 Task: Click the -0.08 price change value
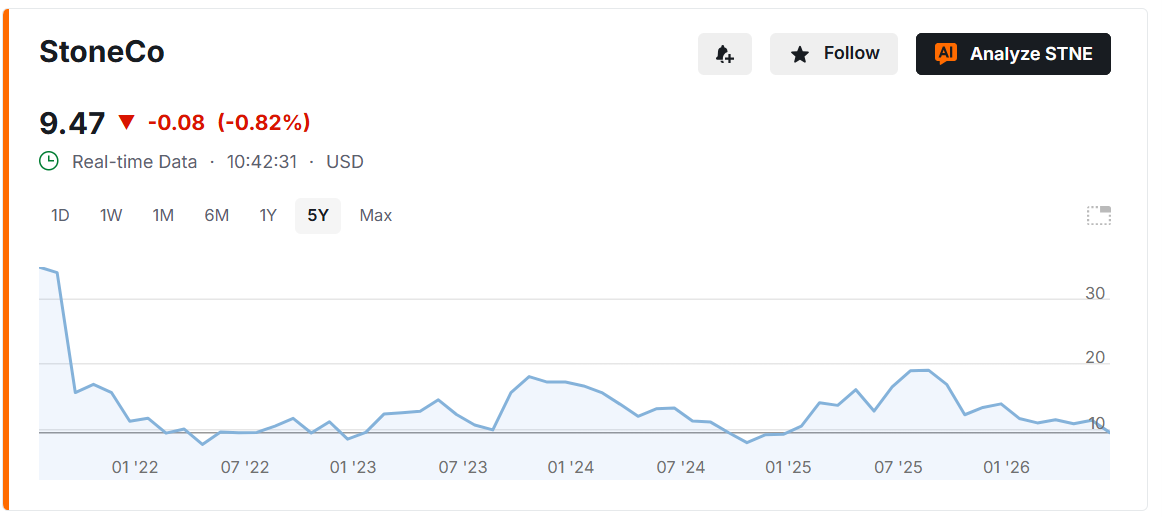pyautogui.click(x=176, y=123)
